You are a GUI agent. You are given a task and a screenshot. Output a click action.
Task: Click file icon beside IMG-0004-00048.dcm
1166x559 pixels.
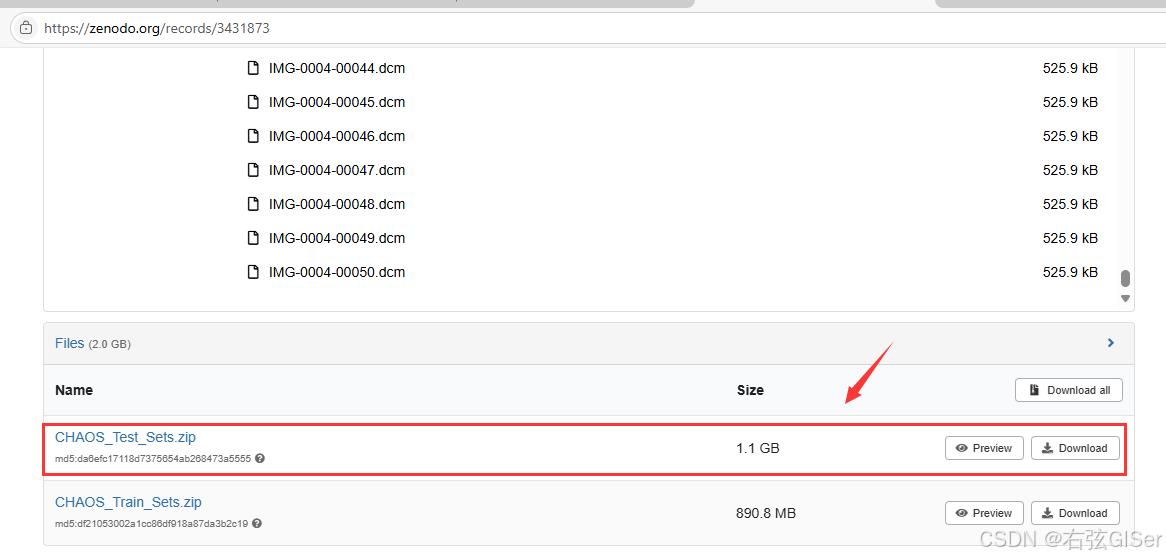point(254,204)
